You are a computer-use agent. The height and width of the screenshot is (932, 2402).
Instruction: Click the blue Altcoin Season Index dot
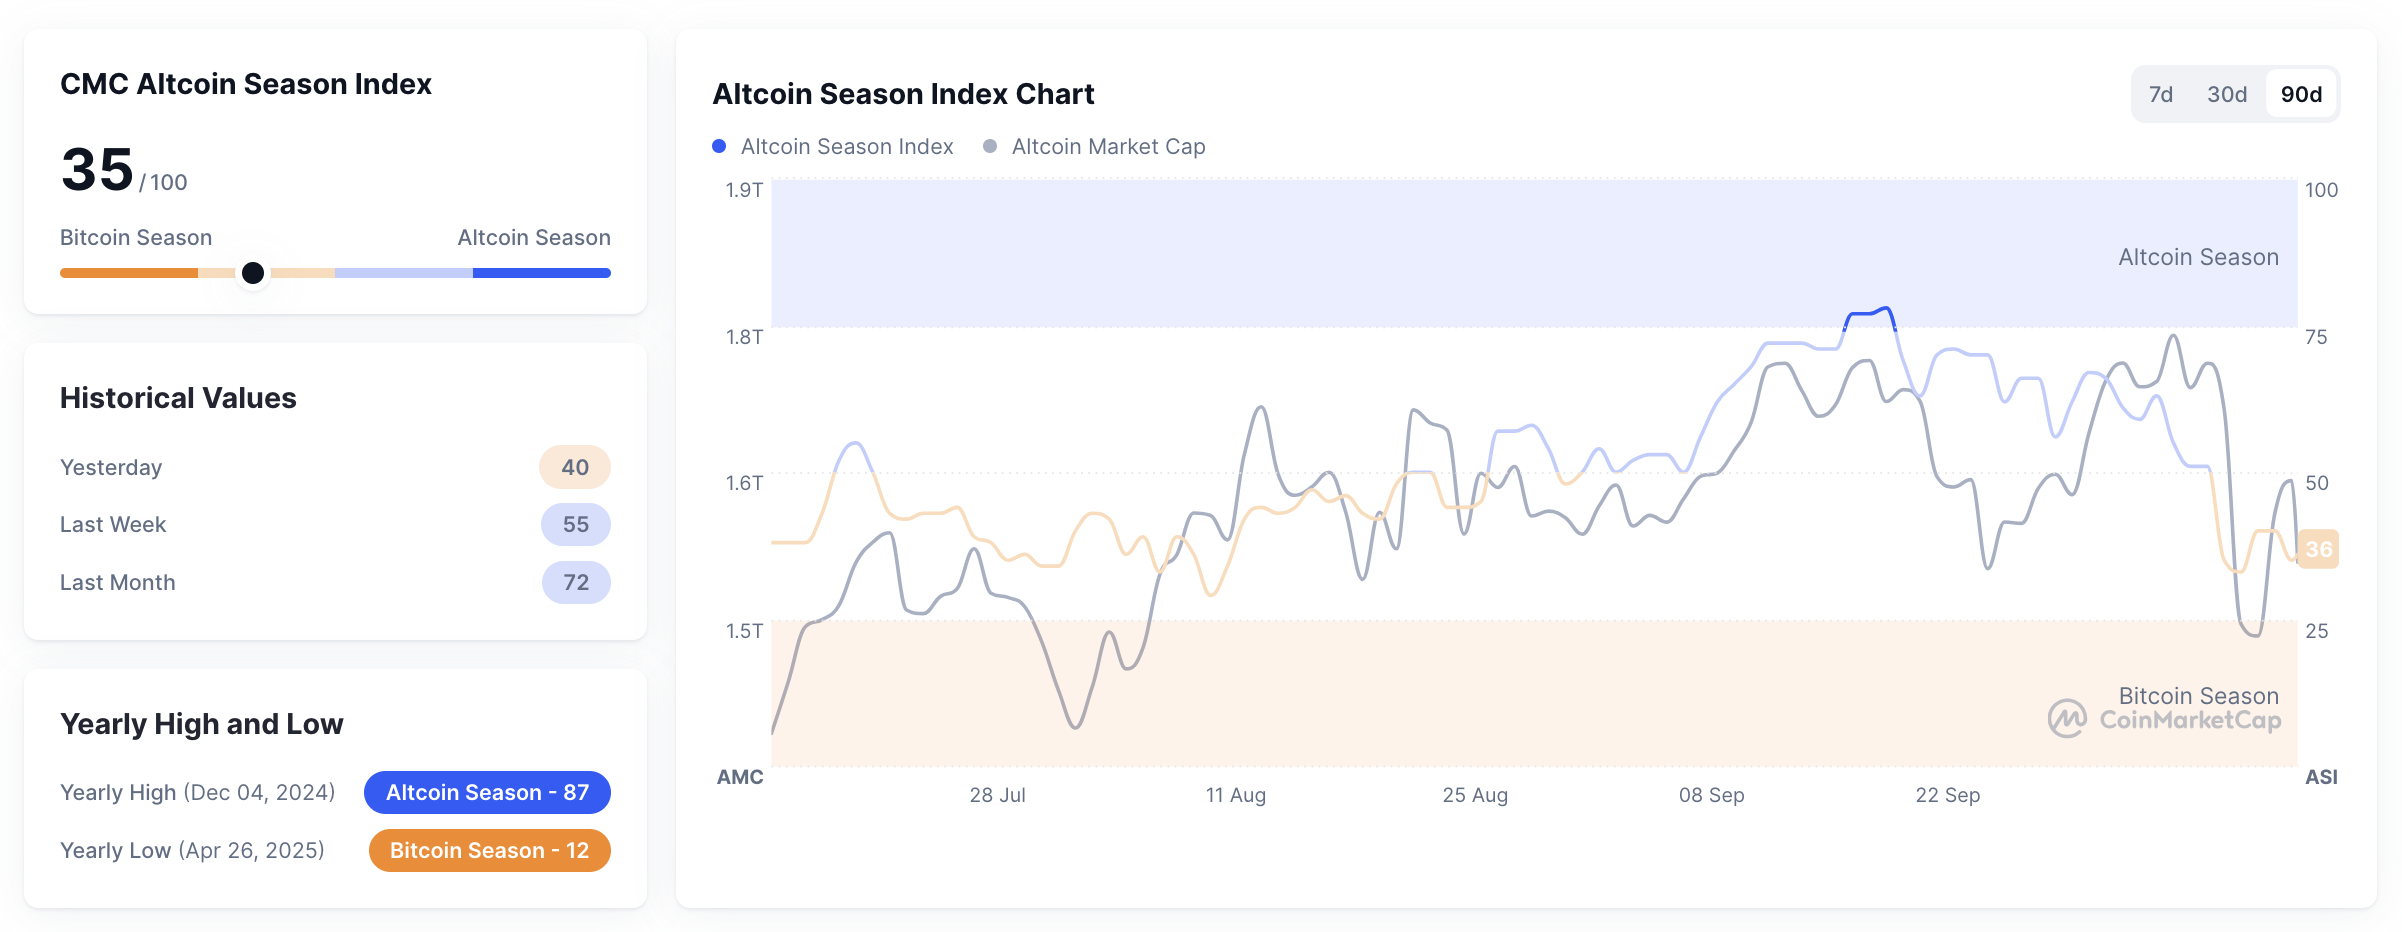point(719,147)
